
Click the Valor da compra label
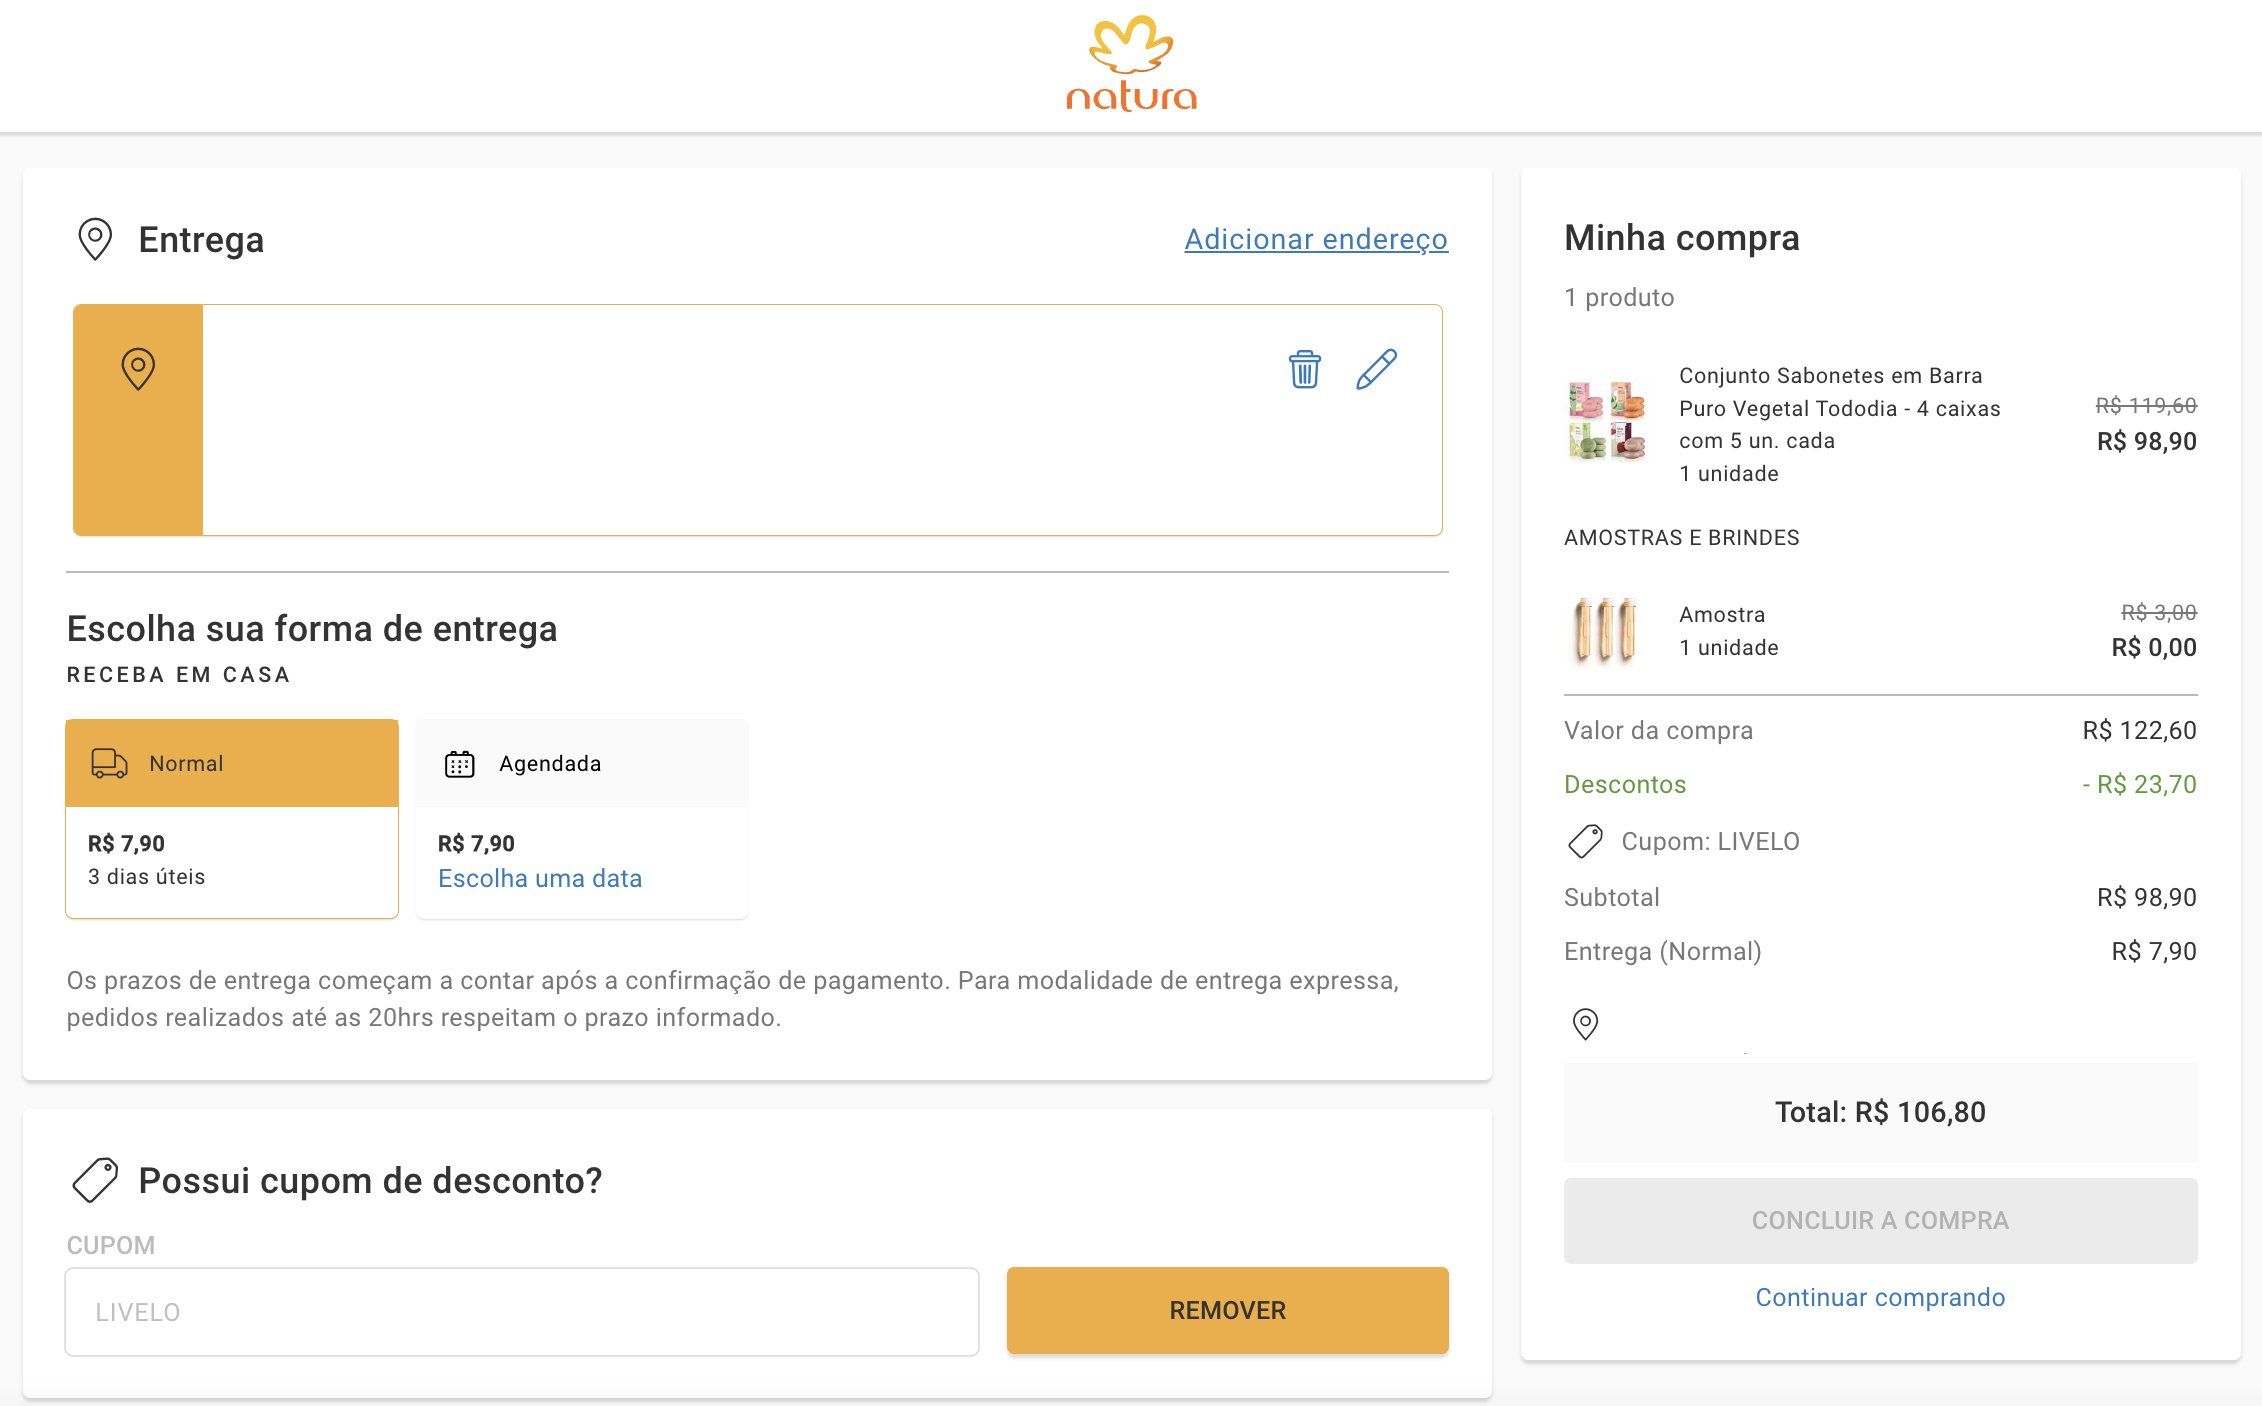tap(1658, 730)
